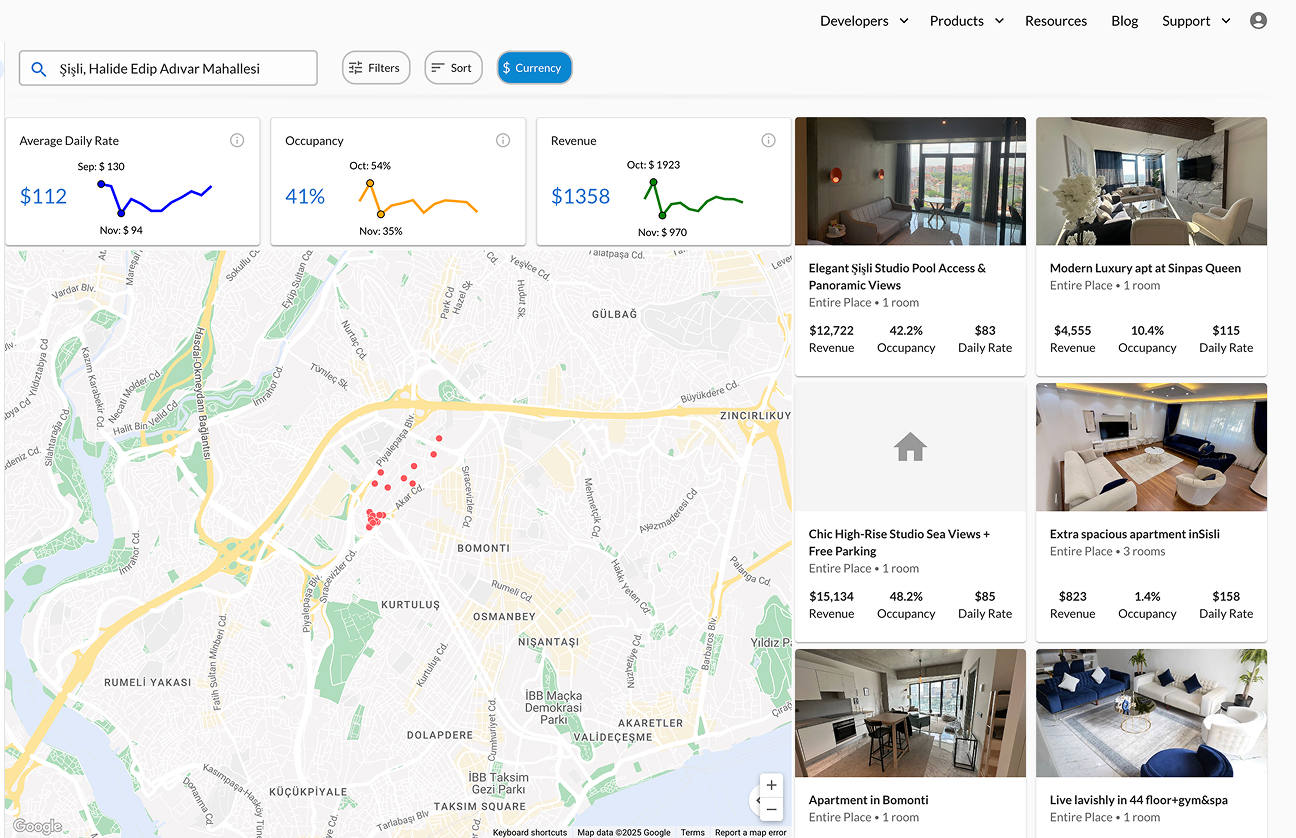Open info icon on Occupancy card
1296x838 pixels.
pos(503,141)
